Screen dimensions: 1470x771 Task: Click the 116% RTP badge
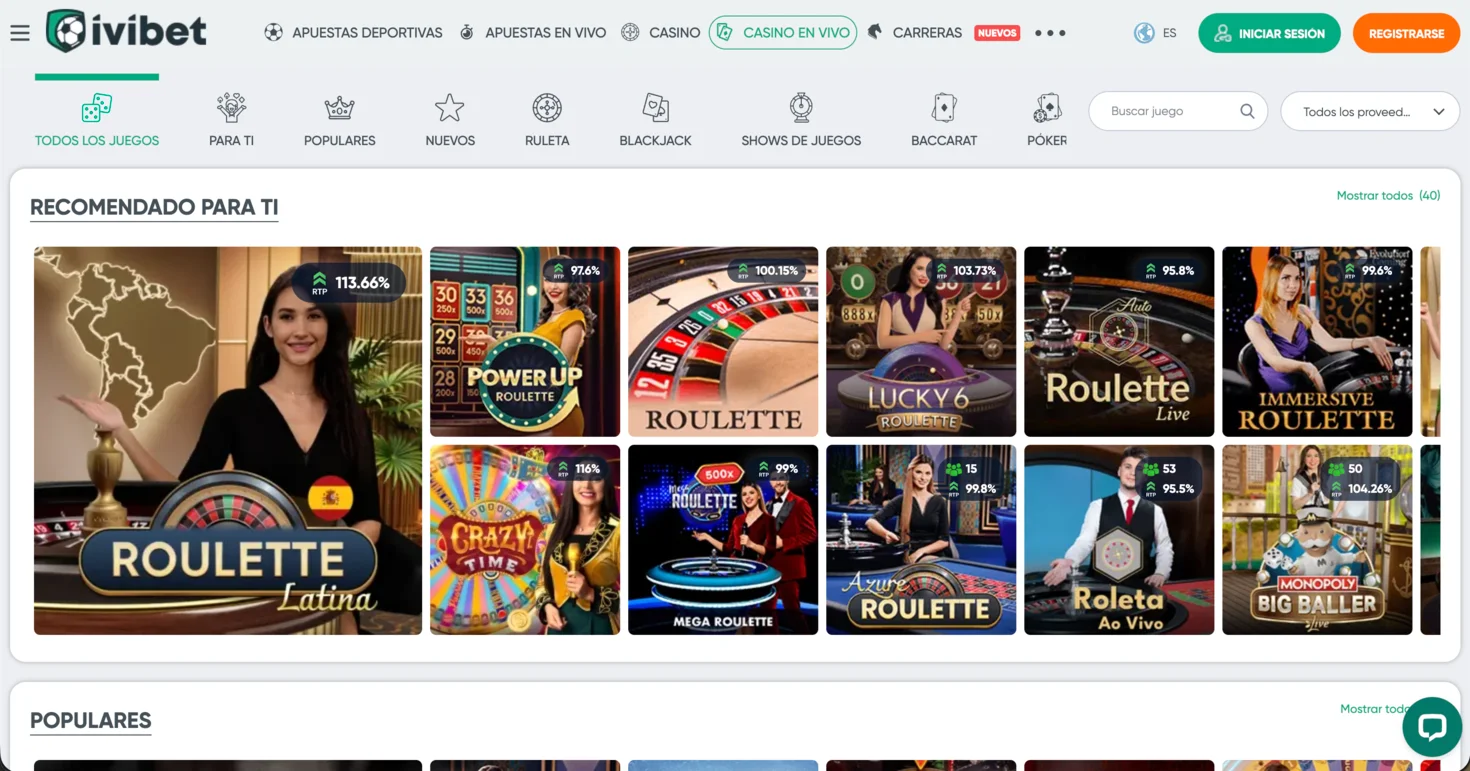click(x=578, y=469)
